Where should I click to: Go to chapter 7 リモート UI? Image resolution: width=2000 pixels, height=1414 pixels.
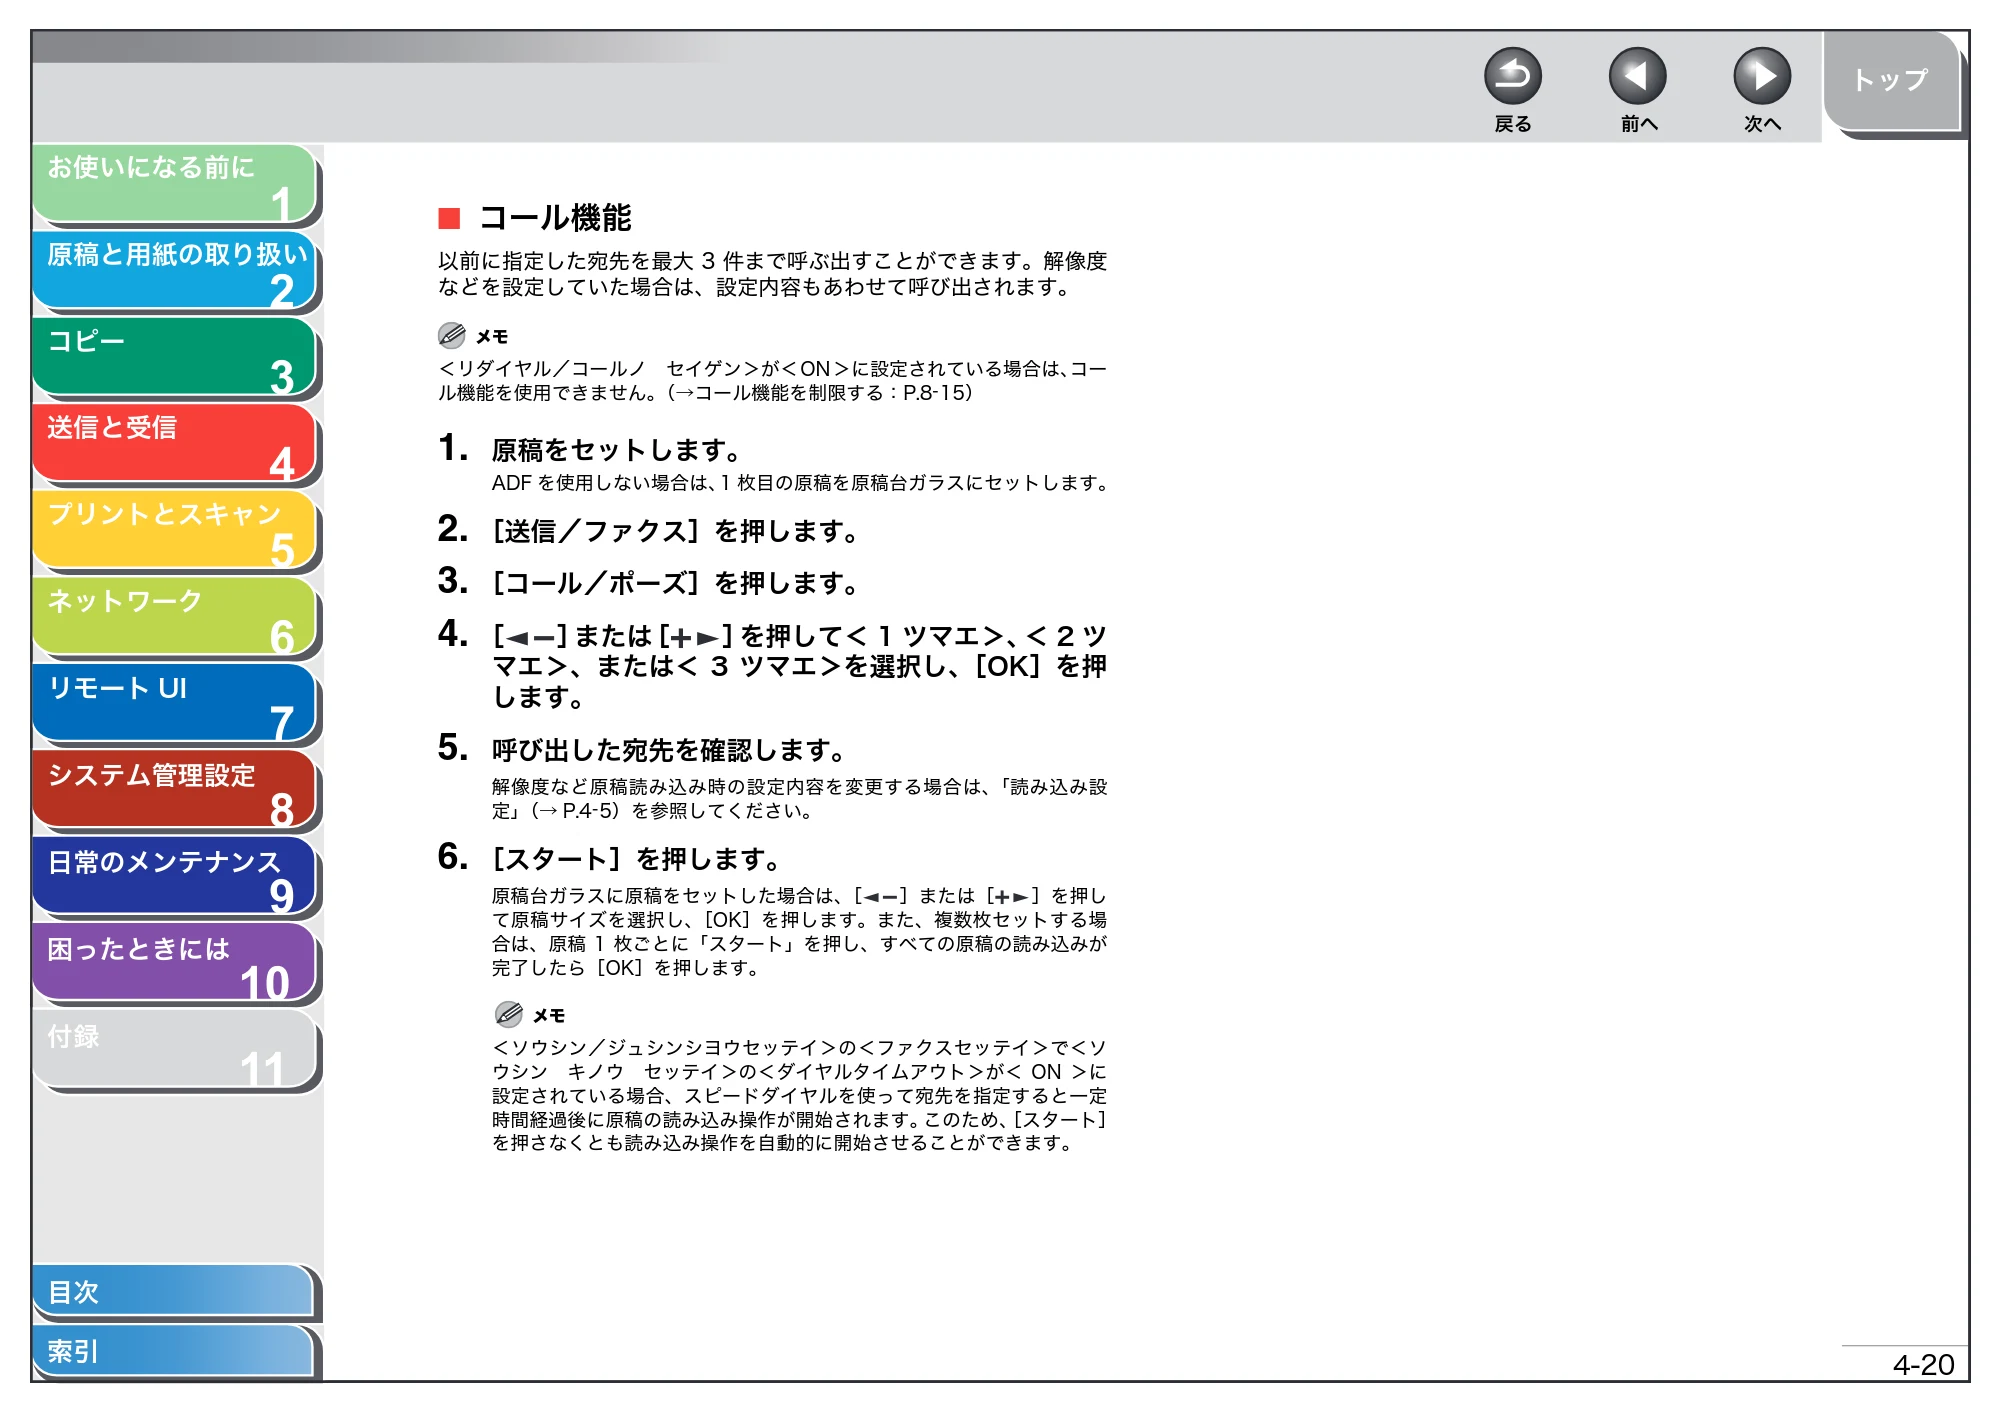coord(174,705)
